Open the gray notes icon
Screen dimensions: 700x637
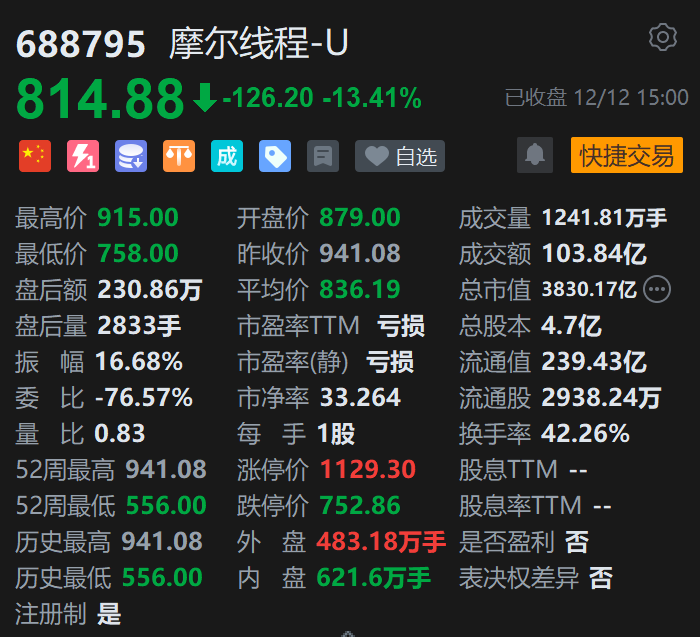(x=323, y=156)
